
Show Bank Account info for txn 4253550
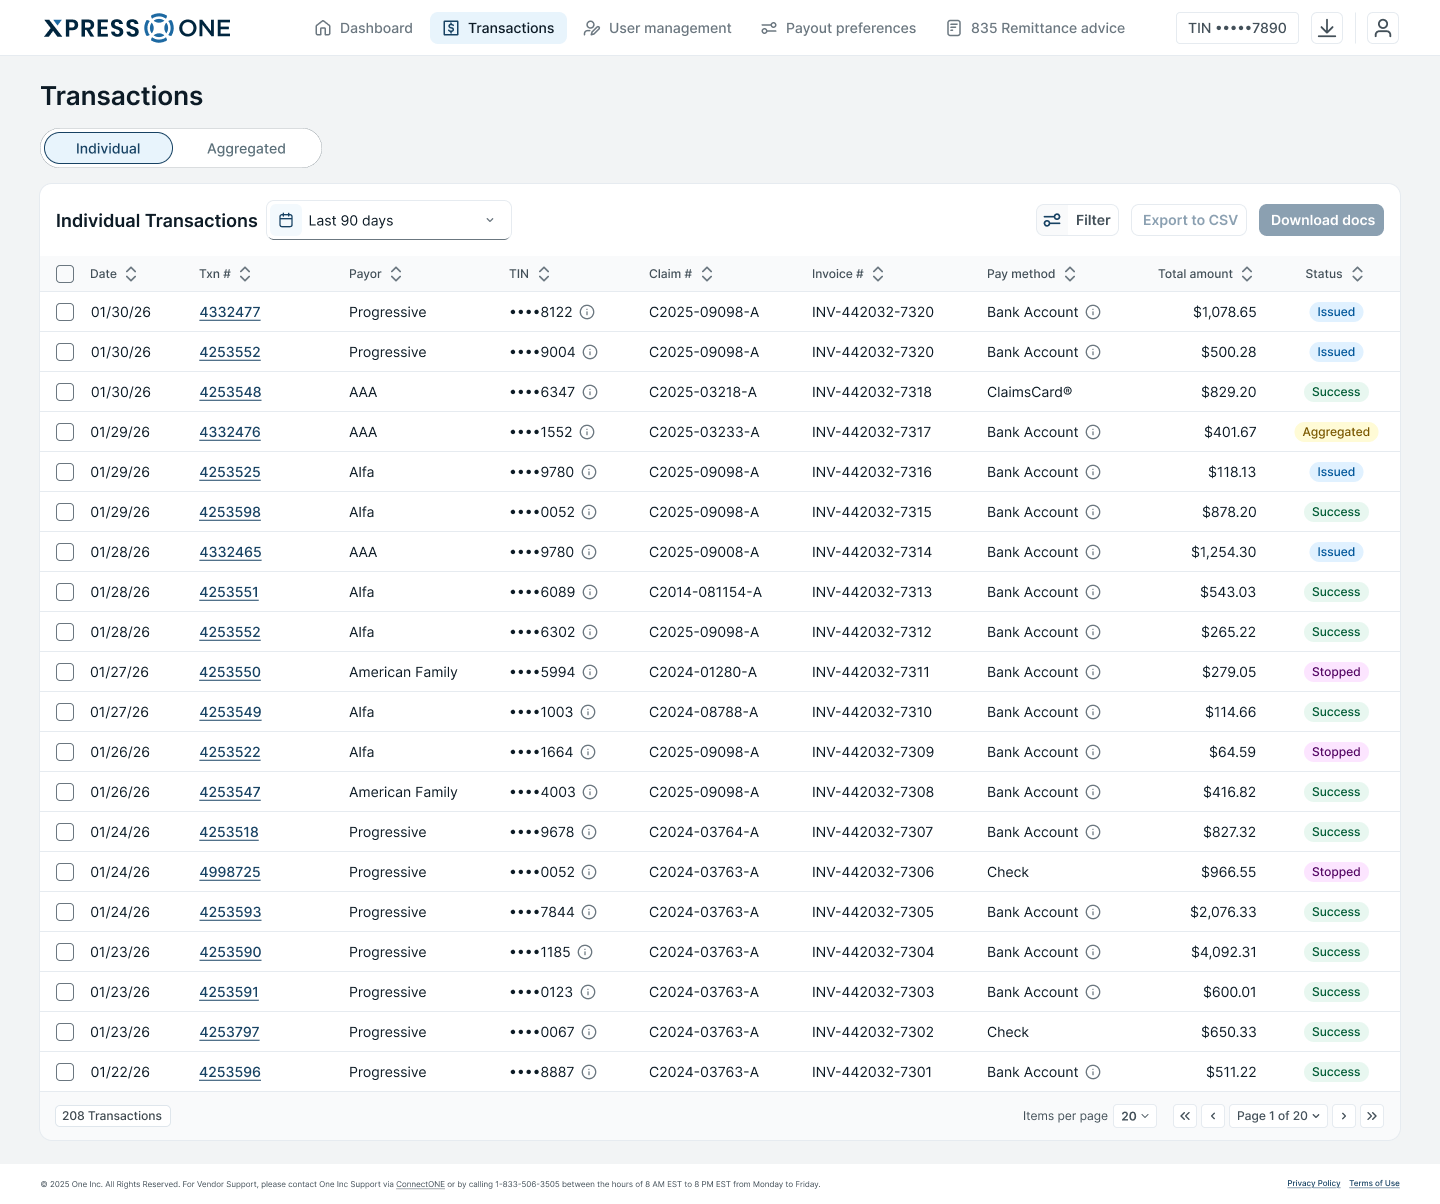click(x=1093, y=672)
